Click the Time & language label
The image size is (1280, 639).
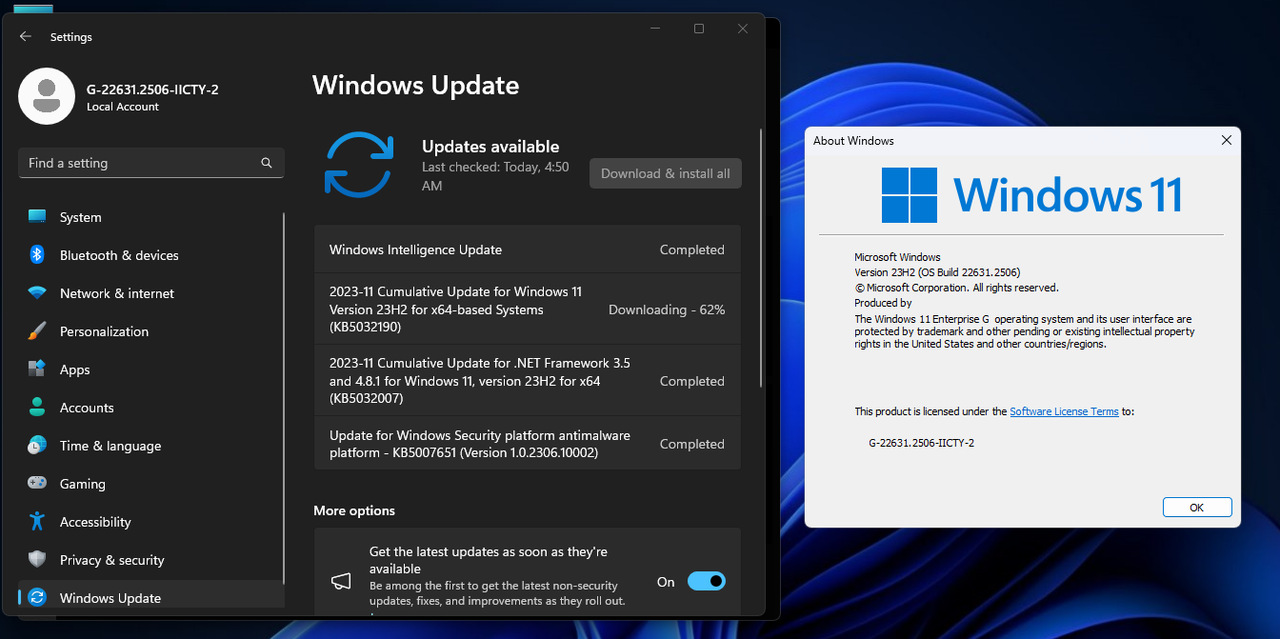[110, 446]
